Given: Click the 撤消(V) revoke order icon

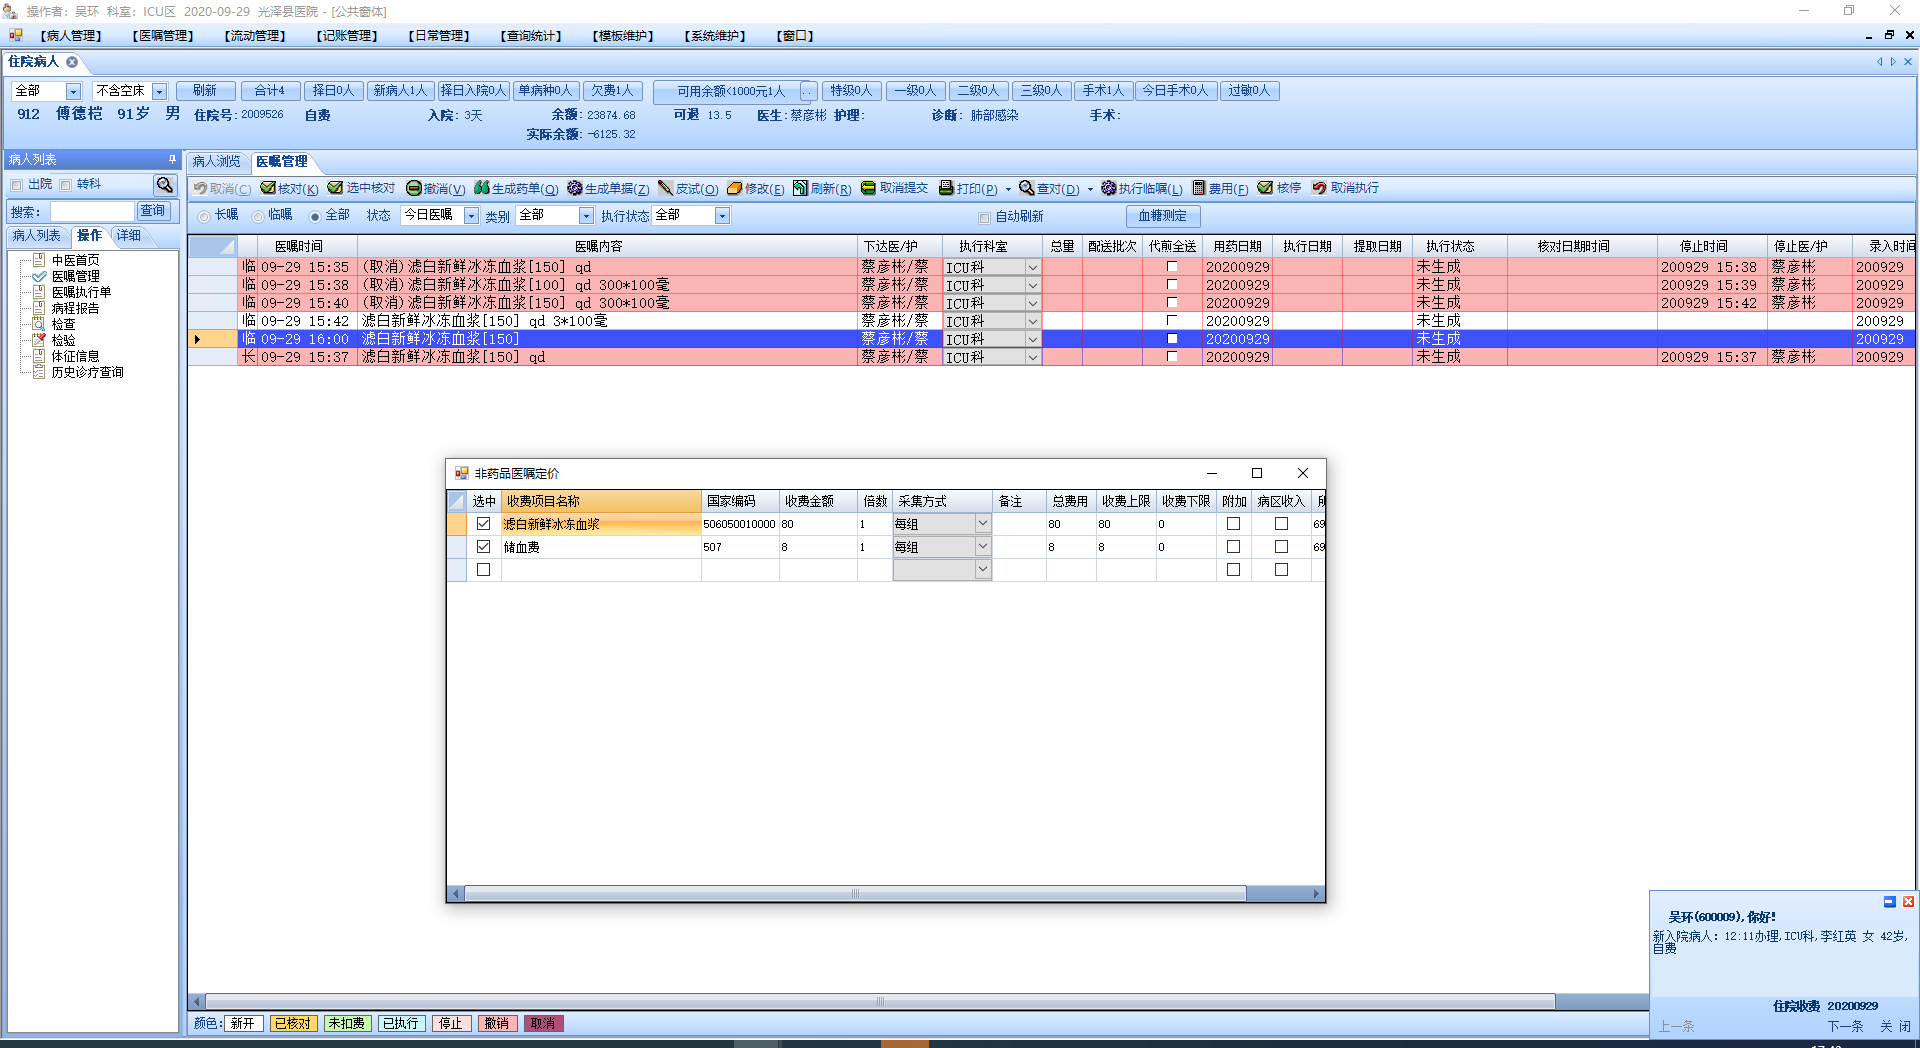Looking at the screenshot, I should (414, 188).
